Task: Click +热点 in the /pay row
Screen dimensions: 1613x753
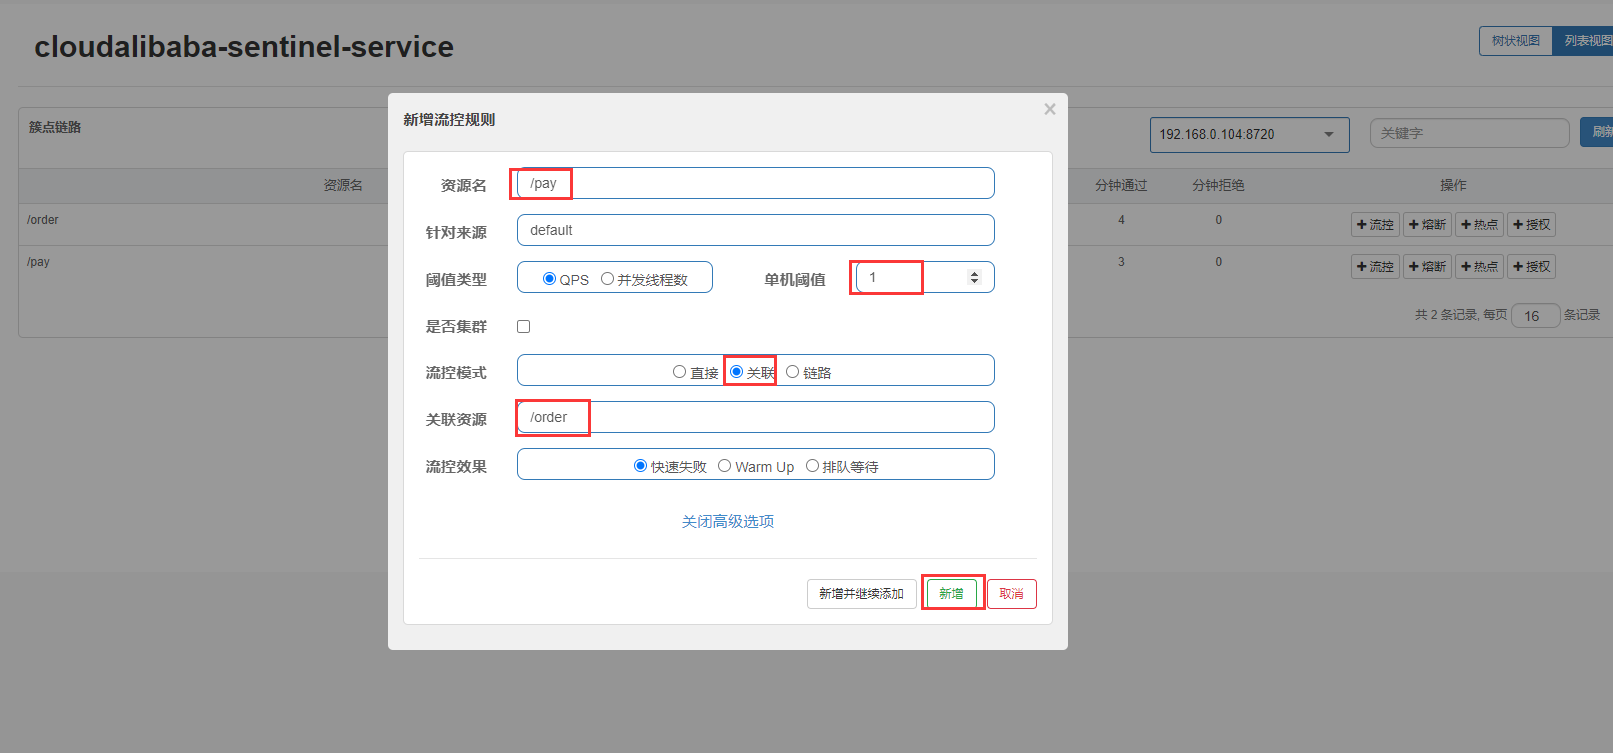Action: (x=1479, y=267)
